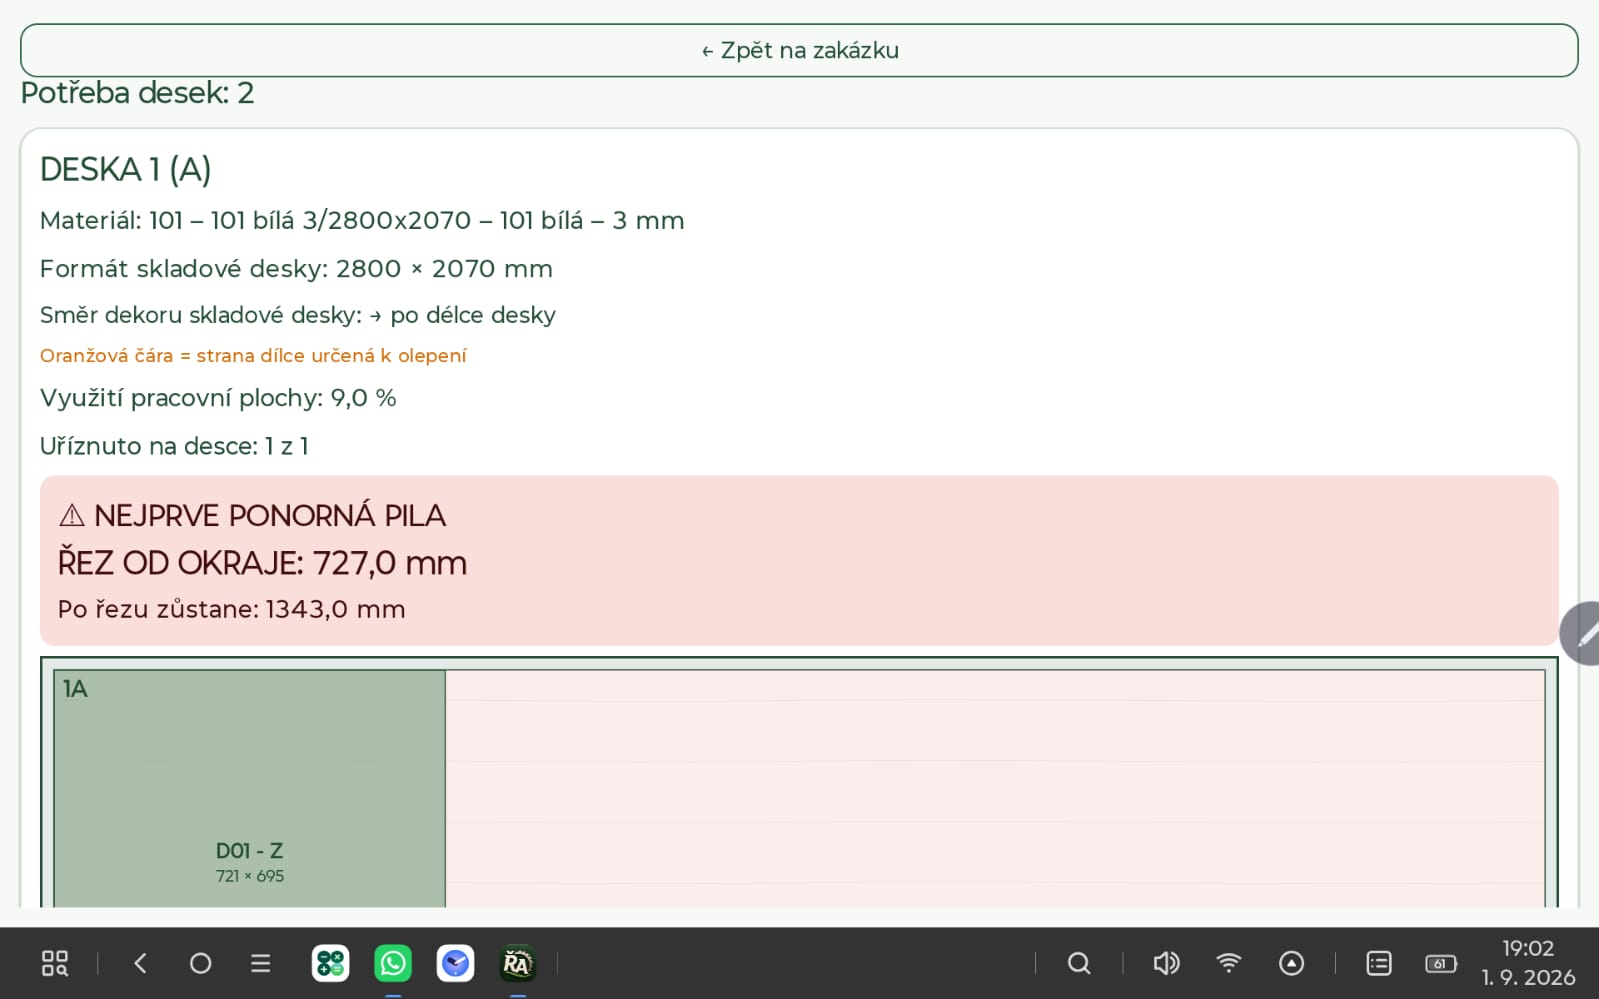Tap the 1A label on board
Image resolution: width=1599 pixels, height=999 pixels.
[x=75, y=689]
